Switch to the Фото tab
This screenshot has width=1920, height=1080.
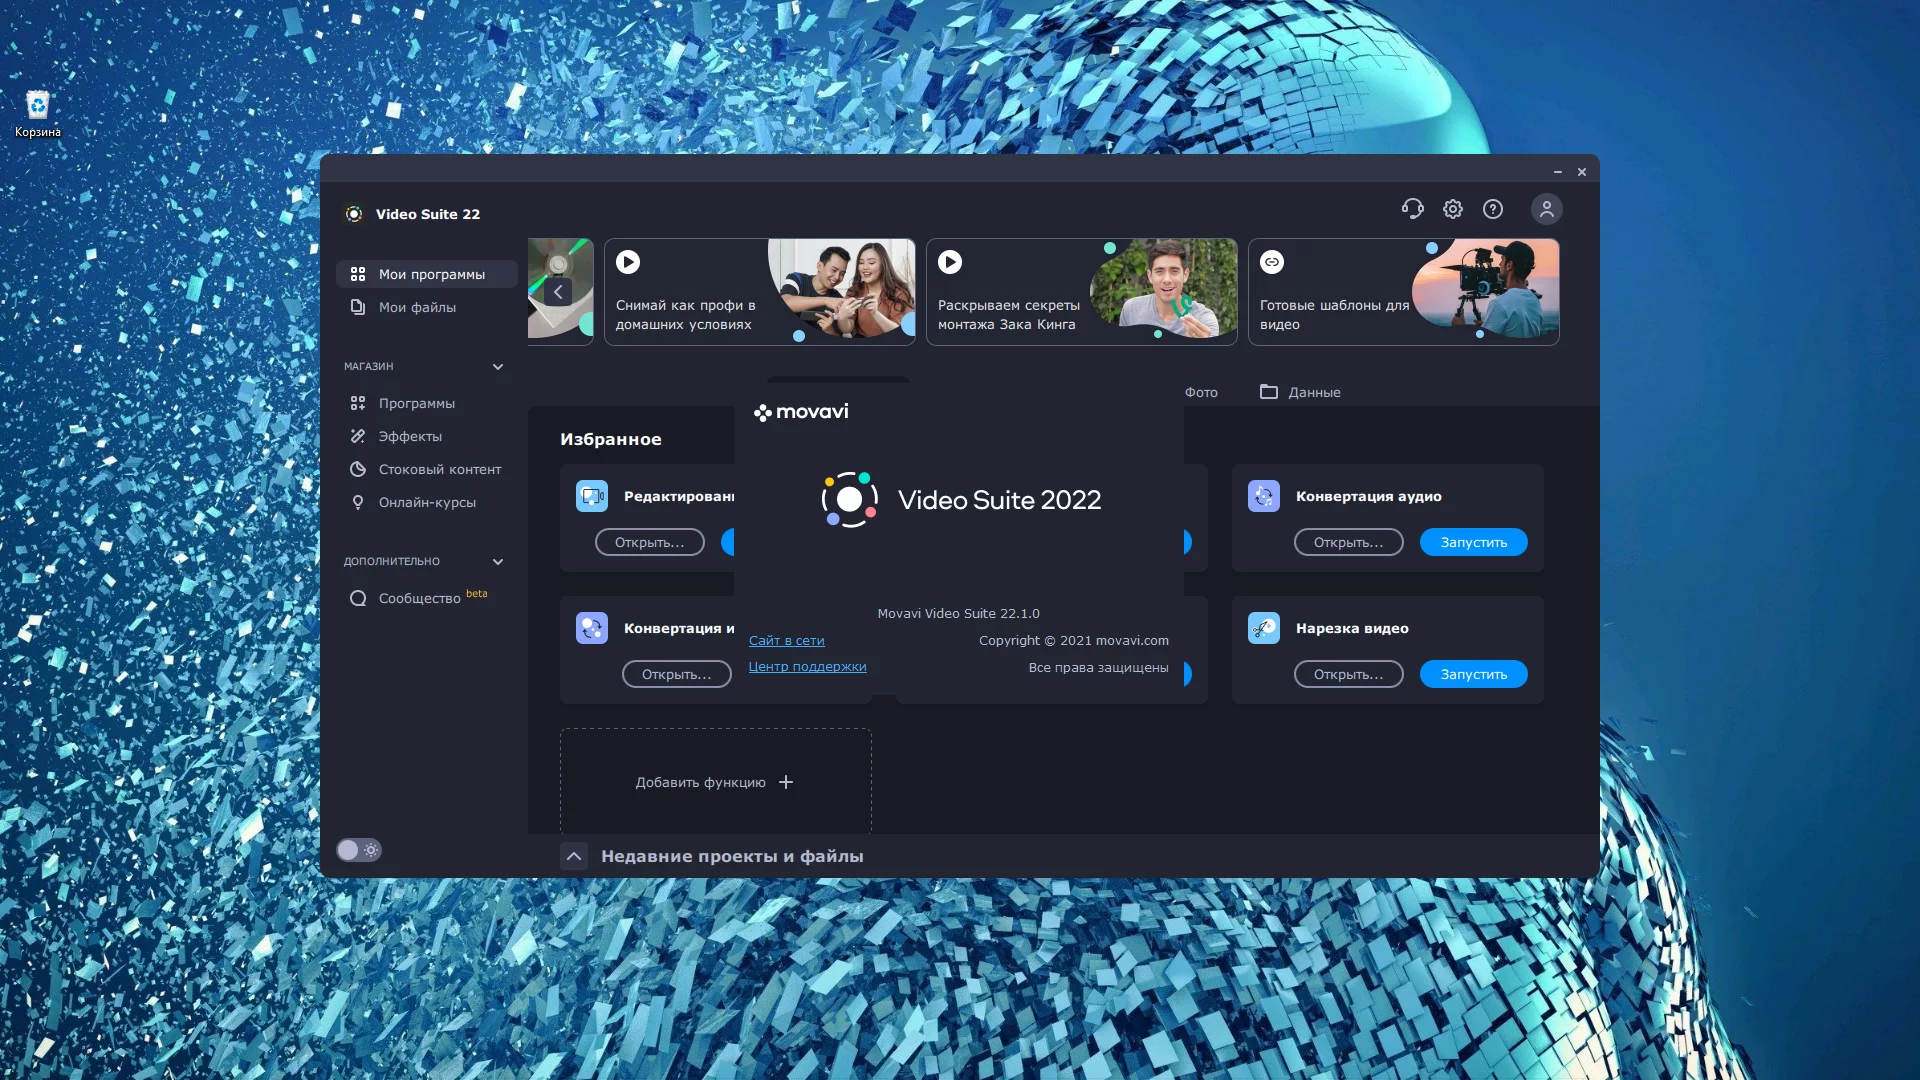(x=1201, y=392)
